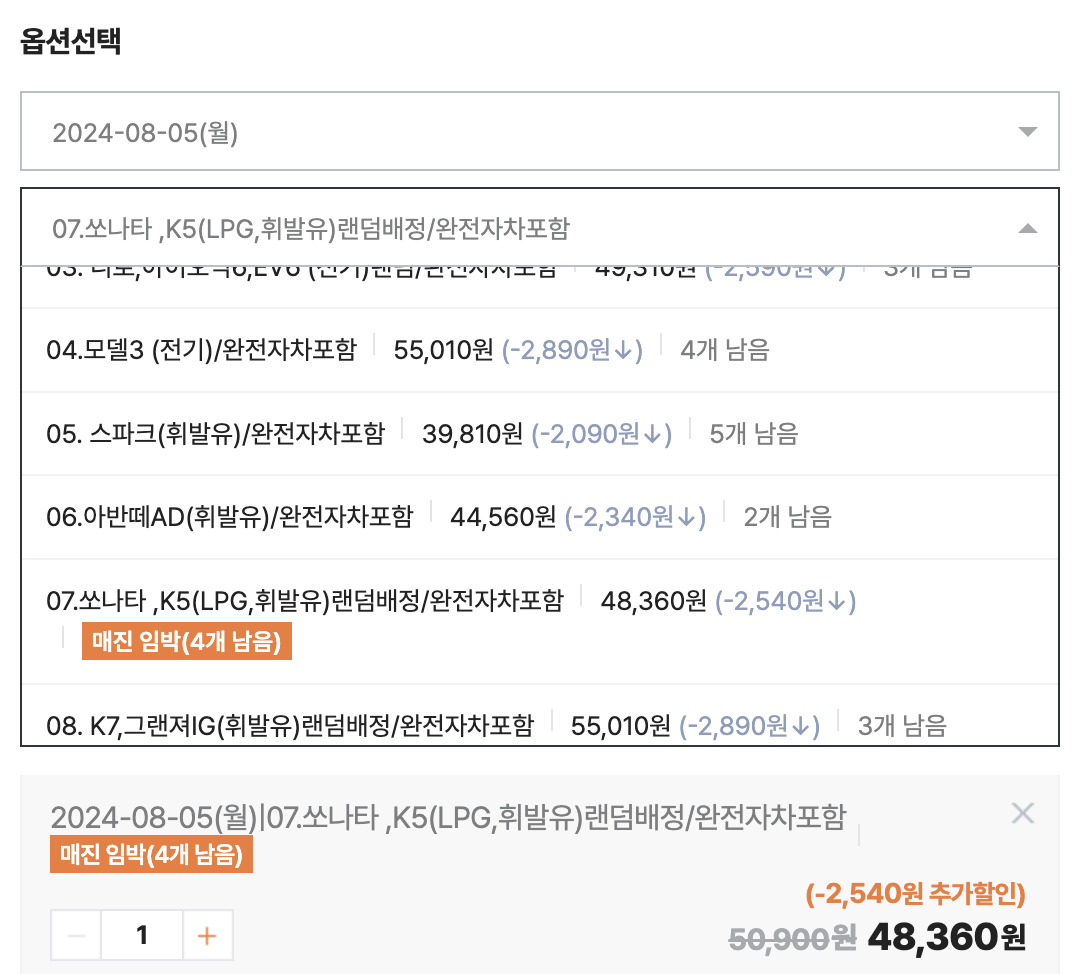Viewport: 1074px width, 974px height.
Task: Select option 07.쏘나타, K5 랜덤배정
Action: 539,621
